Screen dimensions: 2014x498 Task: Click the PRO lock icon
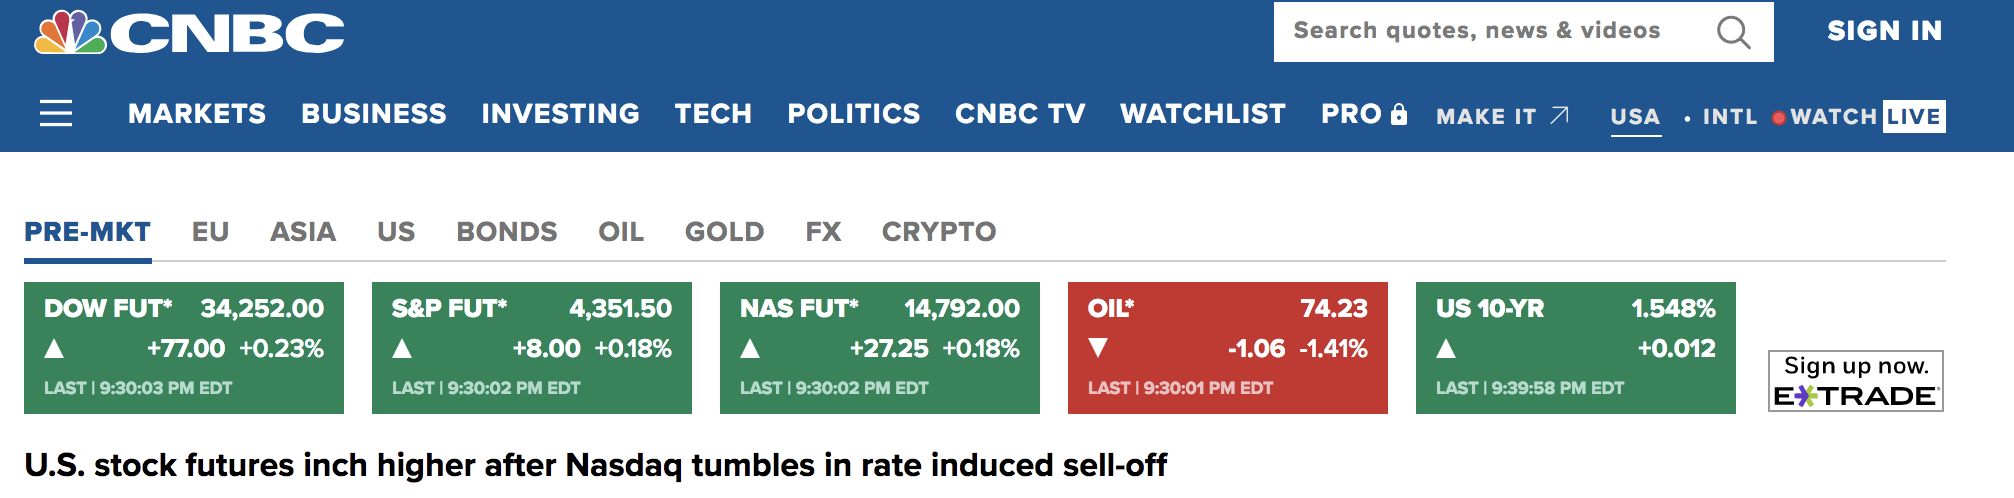[x=1399, y=114]
